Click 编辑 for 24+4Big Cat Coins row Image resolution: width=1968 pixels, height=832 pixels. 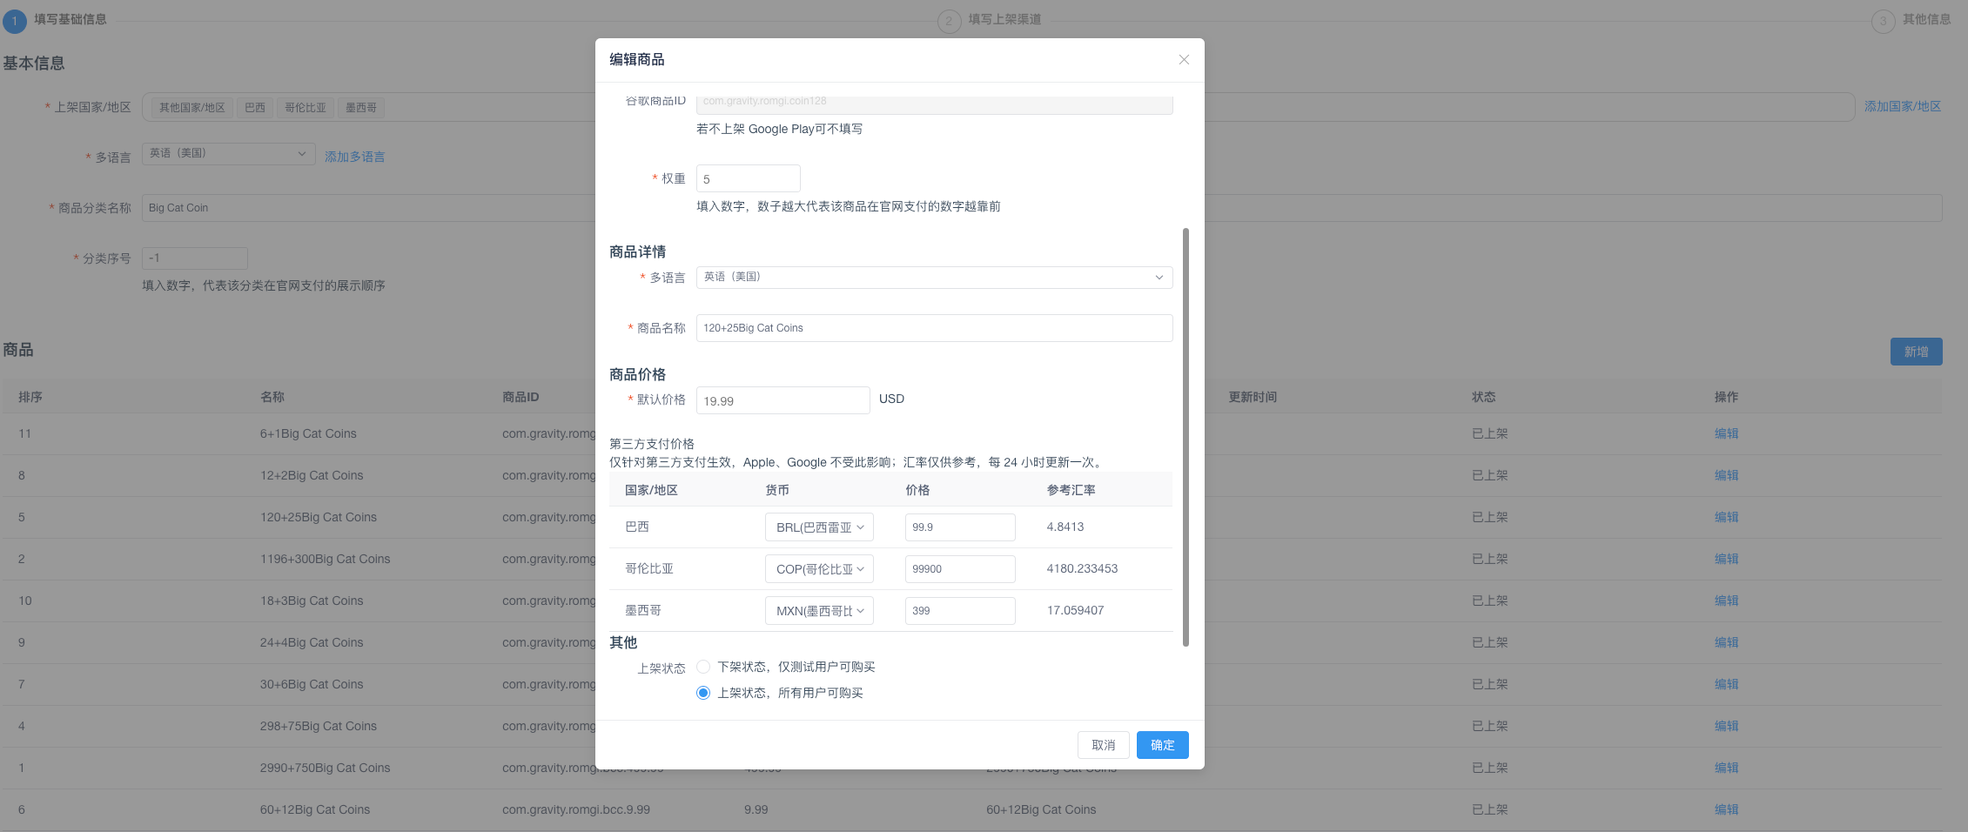coord(1726,643)
